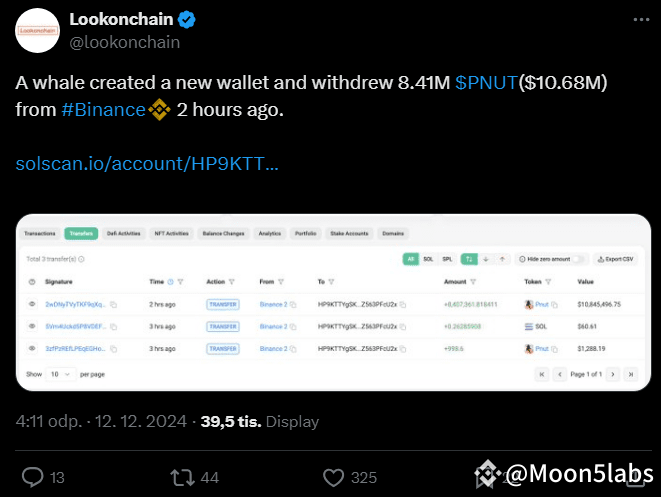Open the tweet's more options menu
The width and height of the screenshot is (661, 497).
640,19
